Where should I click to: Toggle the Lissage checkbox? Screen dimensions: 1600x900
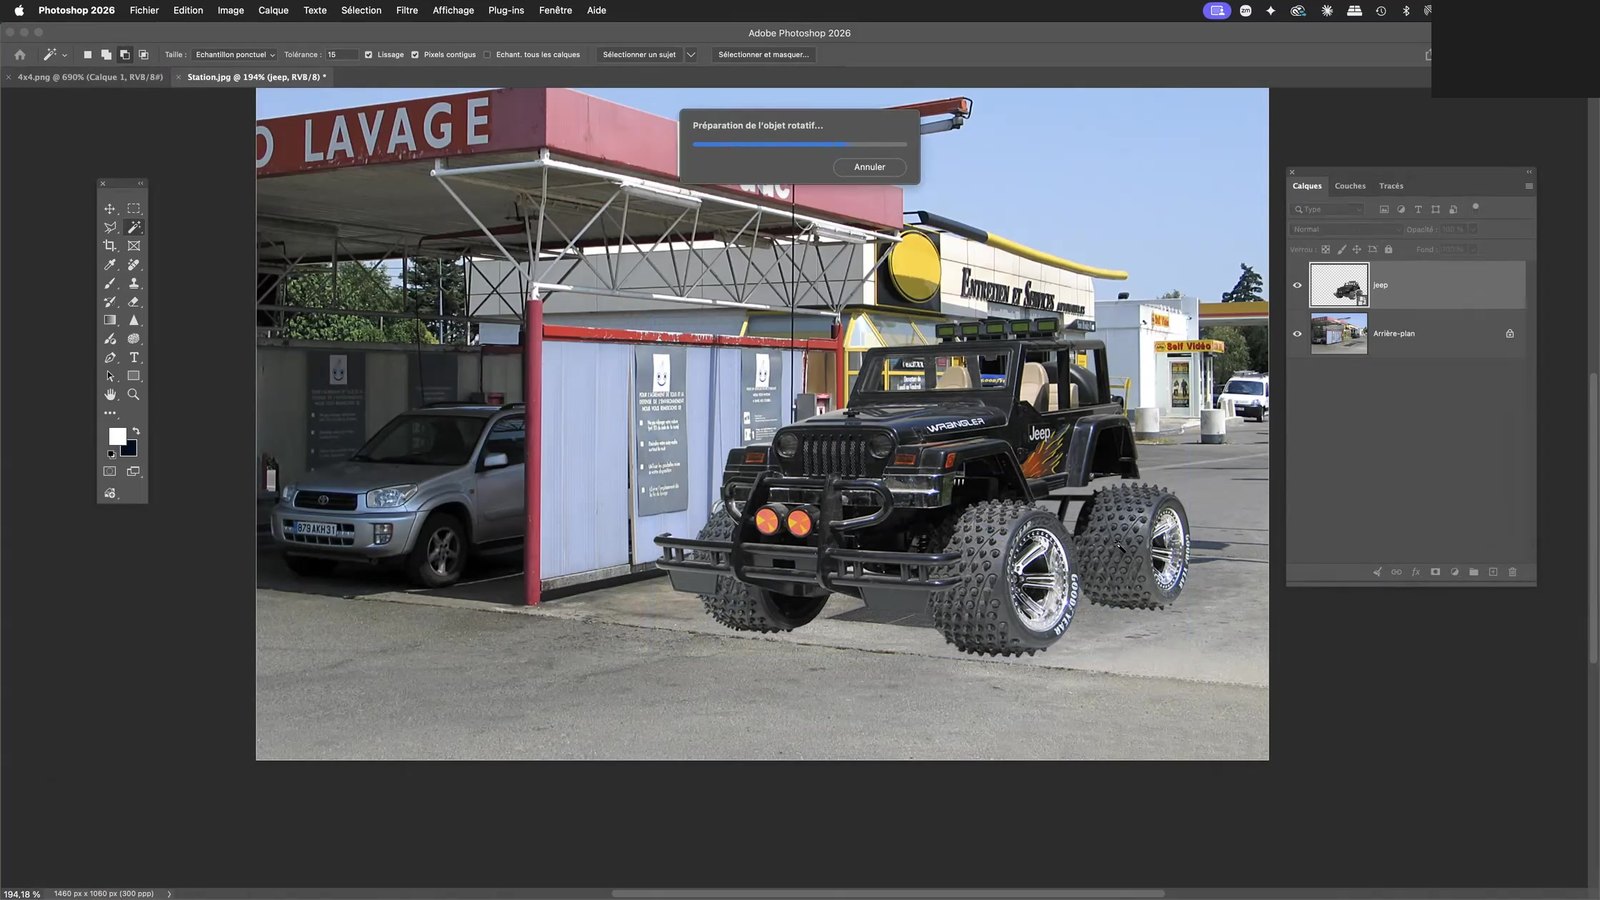(x=368, y=55)
